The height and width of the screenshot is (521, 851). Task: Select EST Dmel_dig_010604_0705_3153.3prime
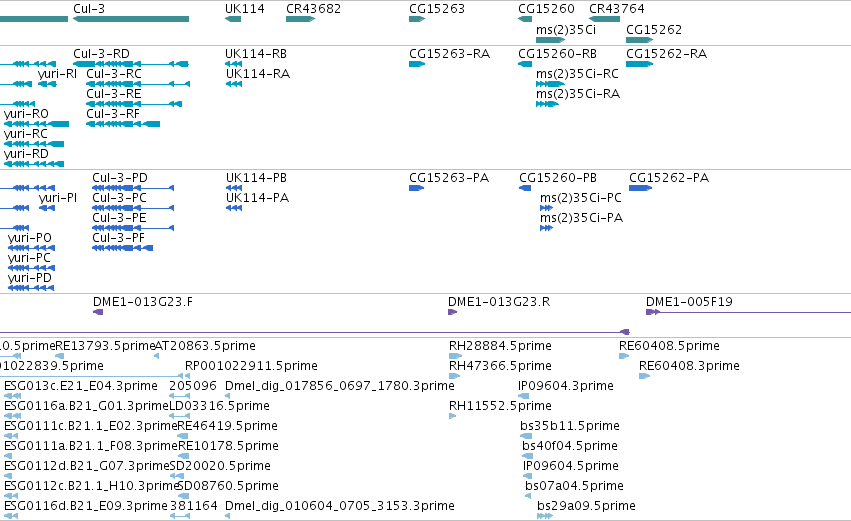340,507
